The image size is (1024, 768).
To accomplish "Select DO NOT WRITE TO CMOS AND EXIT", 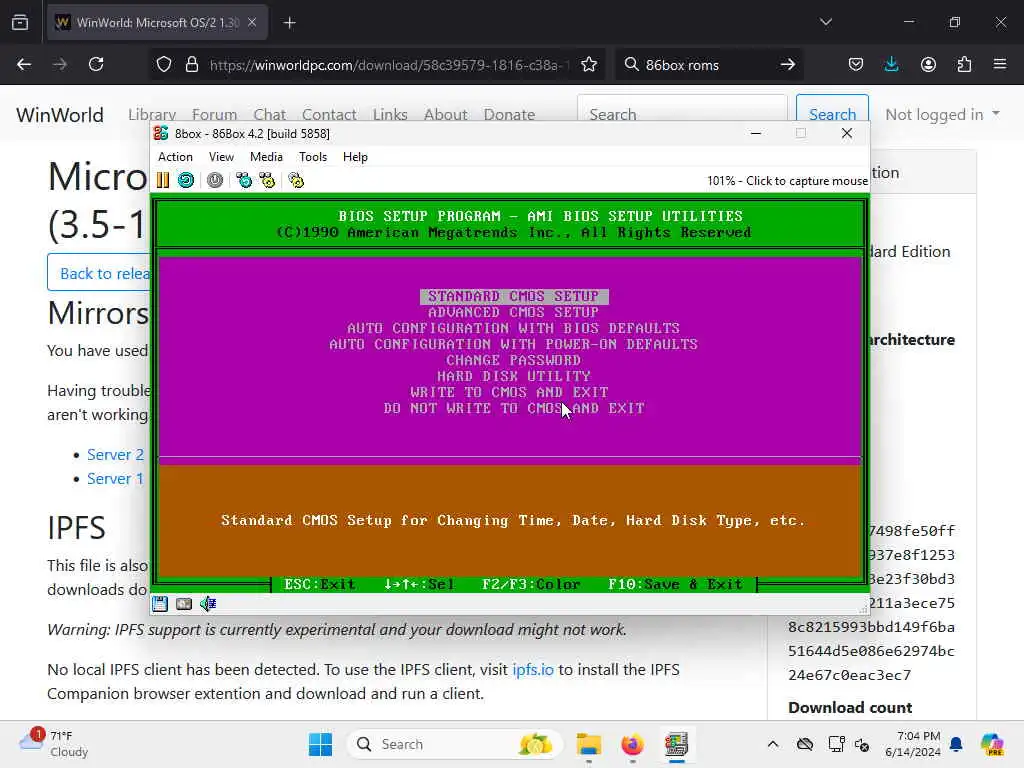I will click(514, 408).
